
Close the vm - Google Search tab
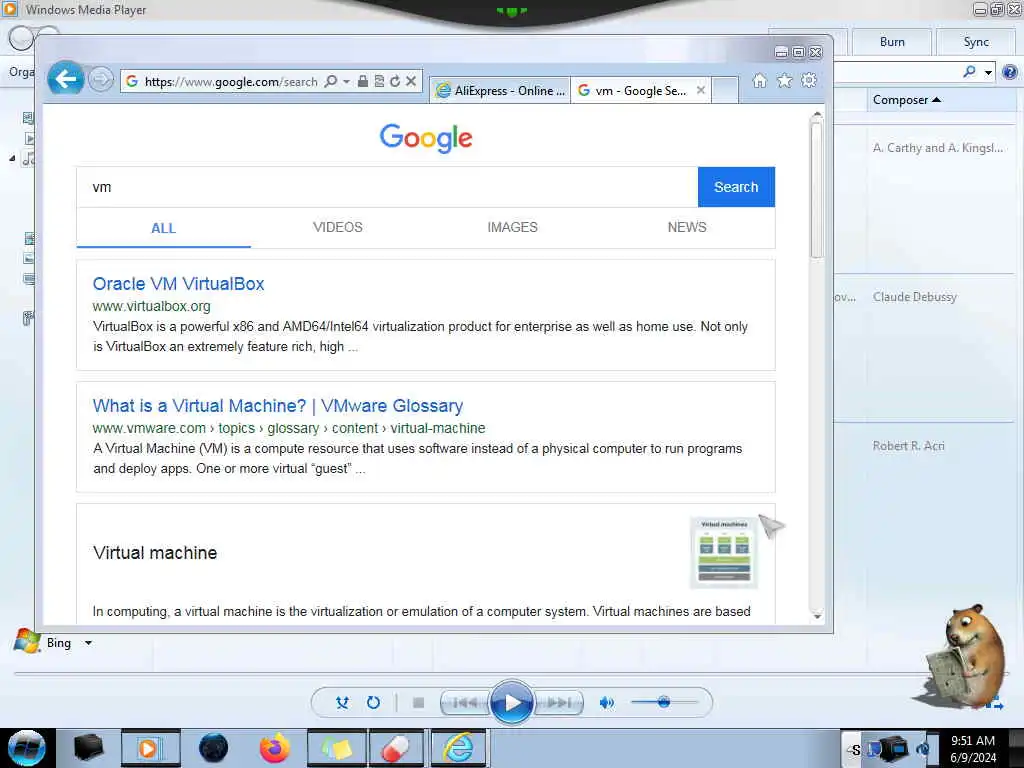pyautogui.click(x=701, y=90)
